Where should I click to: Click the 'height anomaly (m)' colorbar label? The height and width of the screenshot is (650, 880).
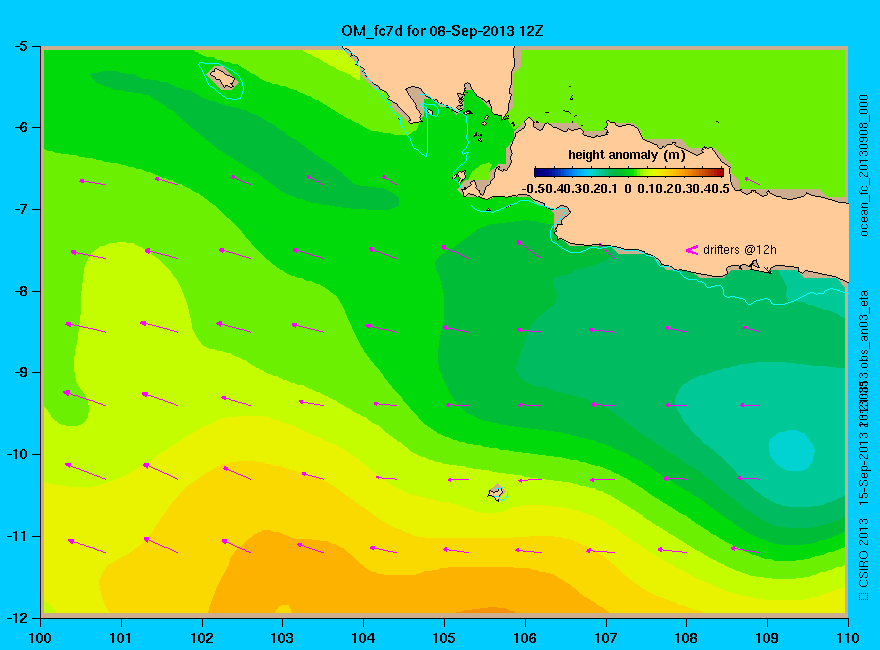[626, 155]
